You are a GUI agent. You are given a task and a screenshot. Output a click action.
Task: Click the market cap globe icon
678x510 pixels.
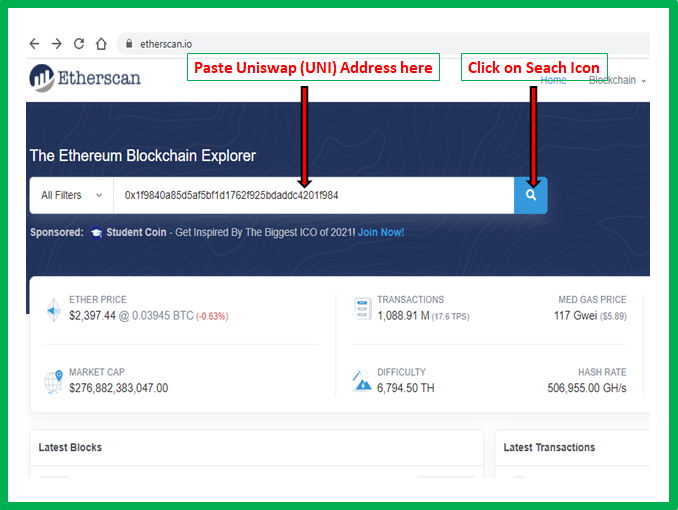click(54, 382)
